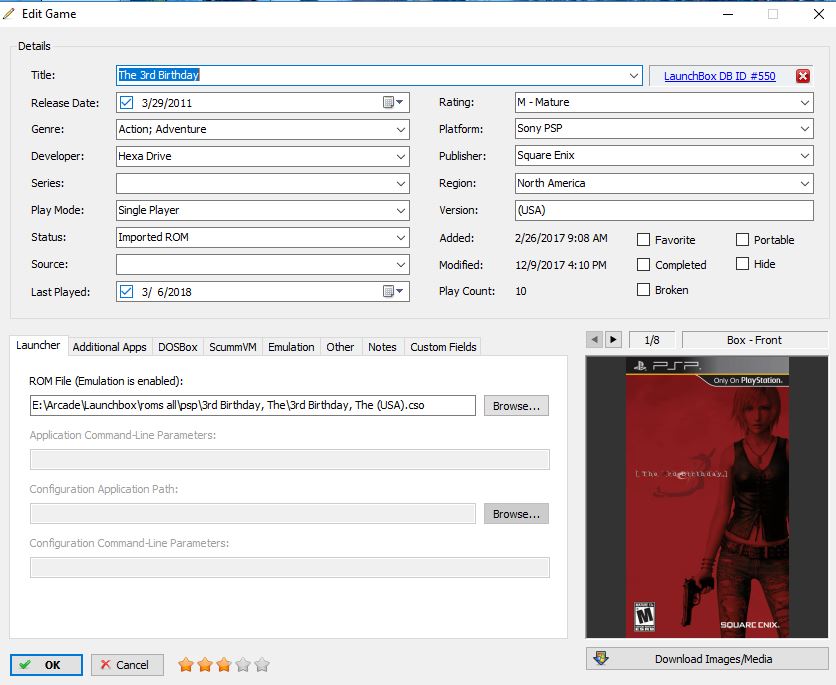The width and height of the screenshot is (836, 685).
Task: Uncheck the Release Date checkbox
Action: point(126,102)
